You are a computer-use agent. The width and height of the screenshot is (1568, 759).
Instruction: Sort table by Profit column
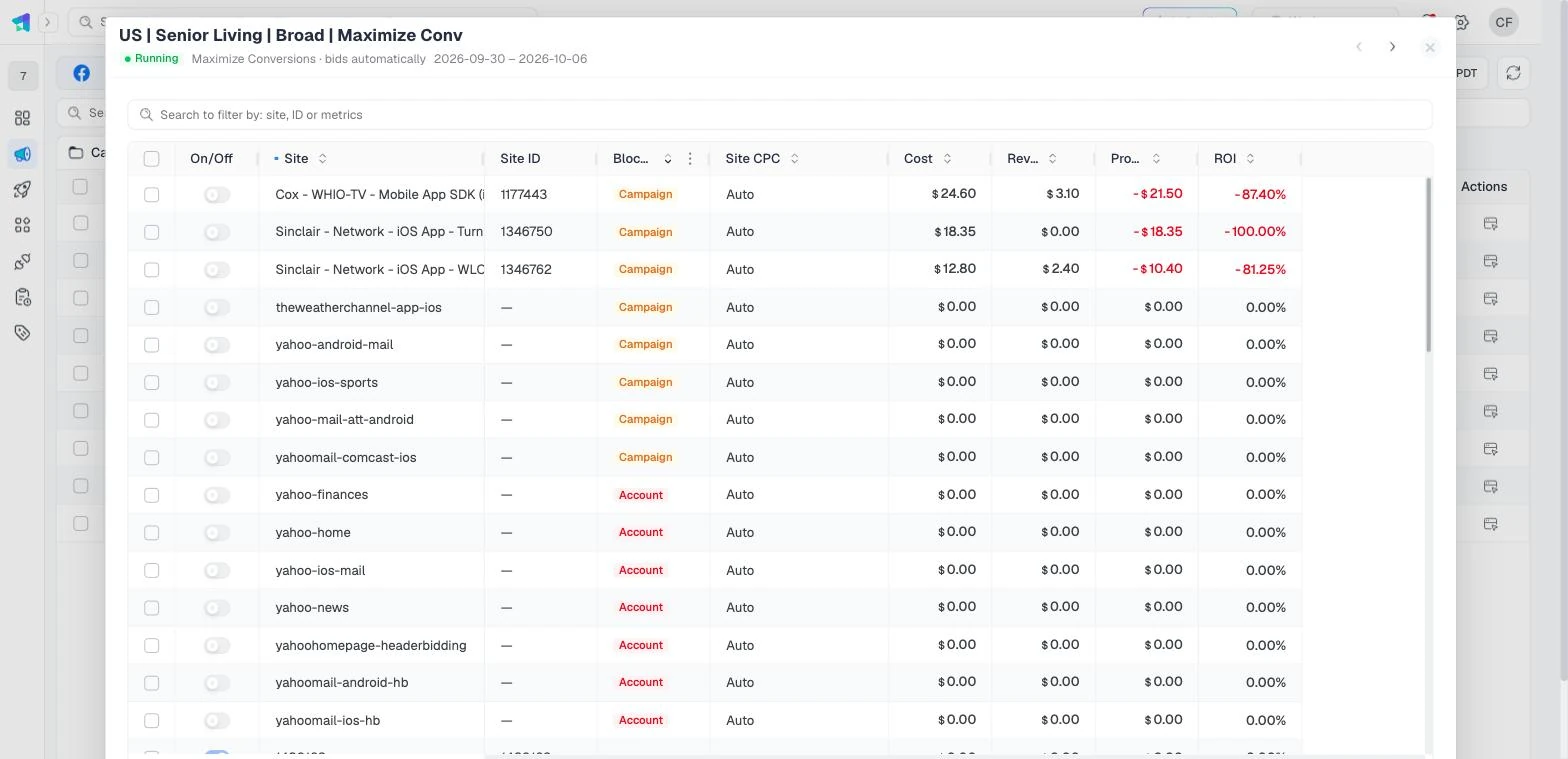pyautogui.click(x=1156, y=159)
